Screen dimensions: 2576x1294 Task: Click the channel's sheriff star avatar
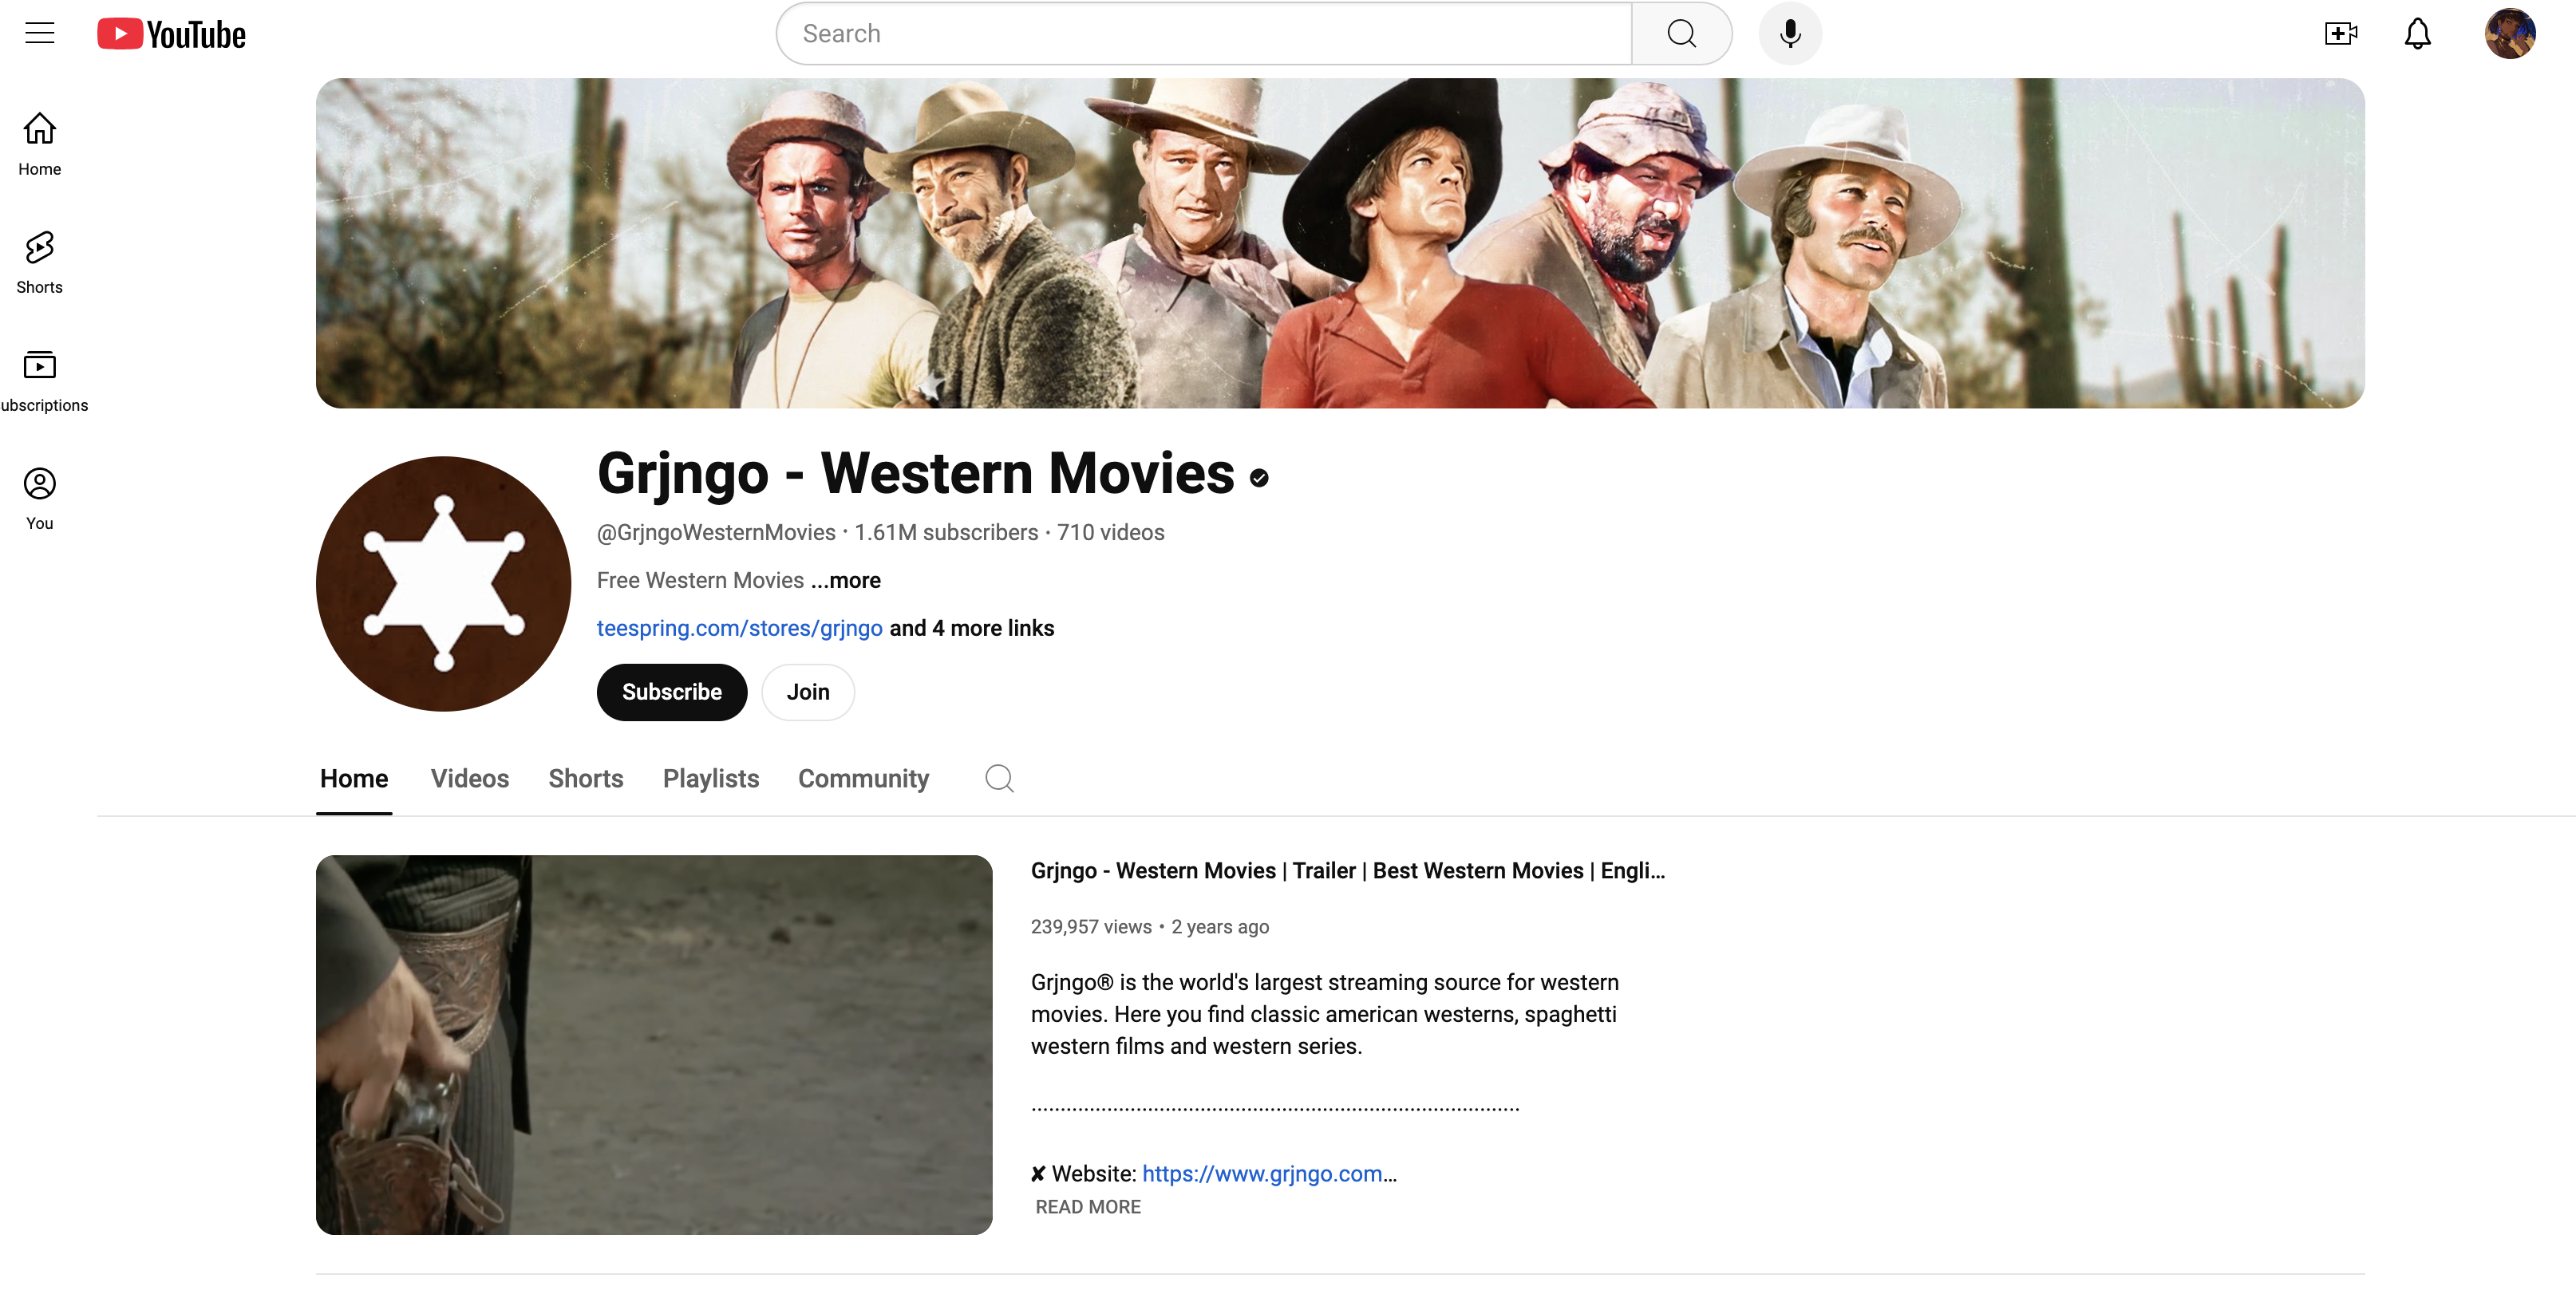[x=443, y=584]
